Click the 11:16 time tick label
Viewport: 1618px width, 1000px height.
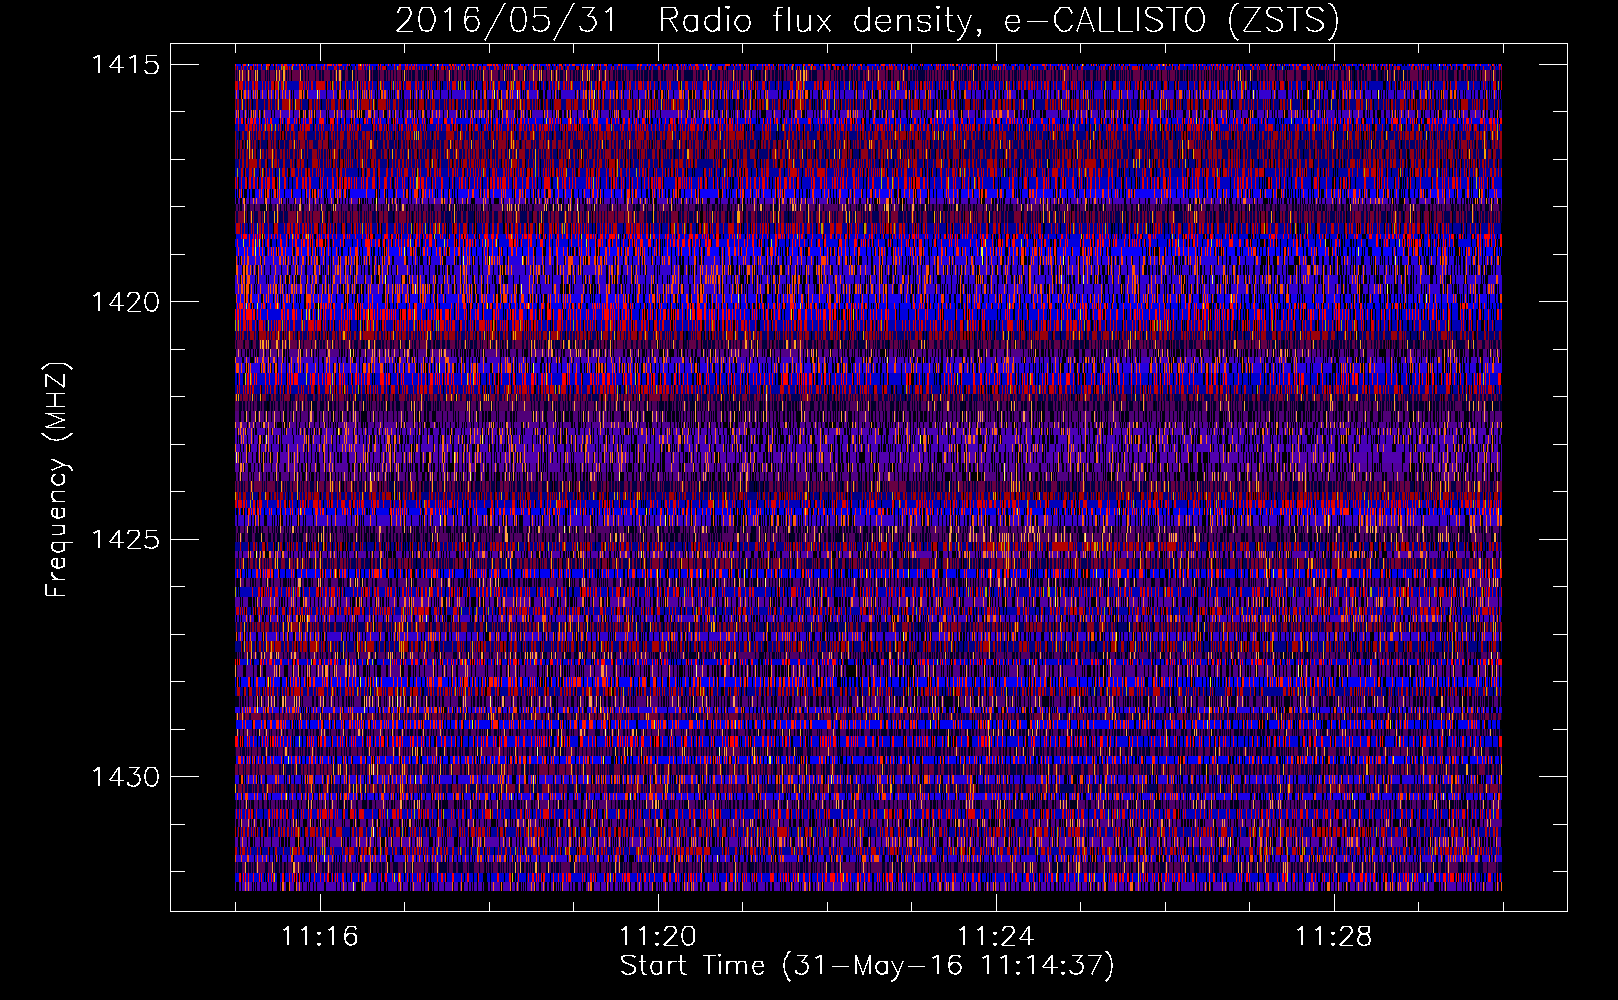tap(320, 936)
